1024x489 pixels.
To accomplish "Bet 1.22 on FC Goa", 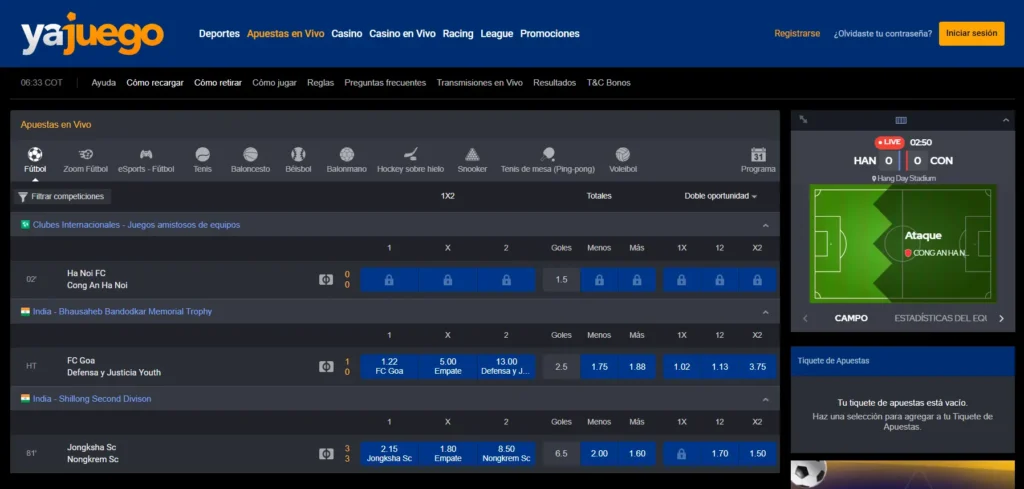I will [x=389, y=366].
